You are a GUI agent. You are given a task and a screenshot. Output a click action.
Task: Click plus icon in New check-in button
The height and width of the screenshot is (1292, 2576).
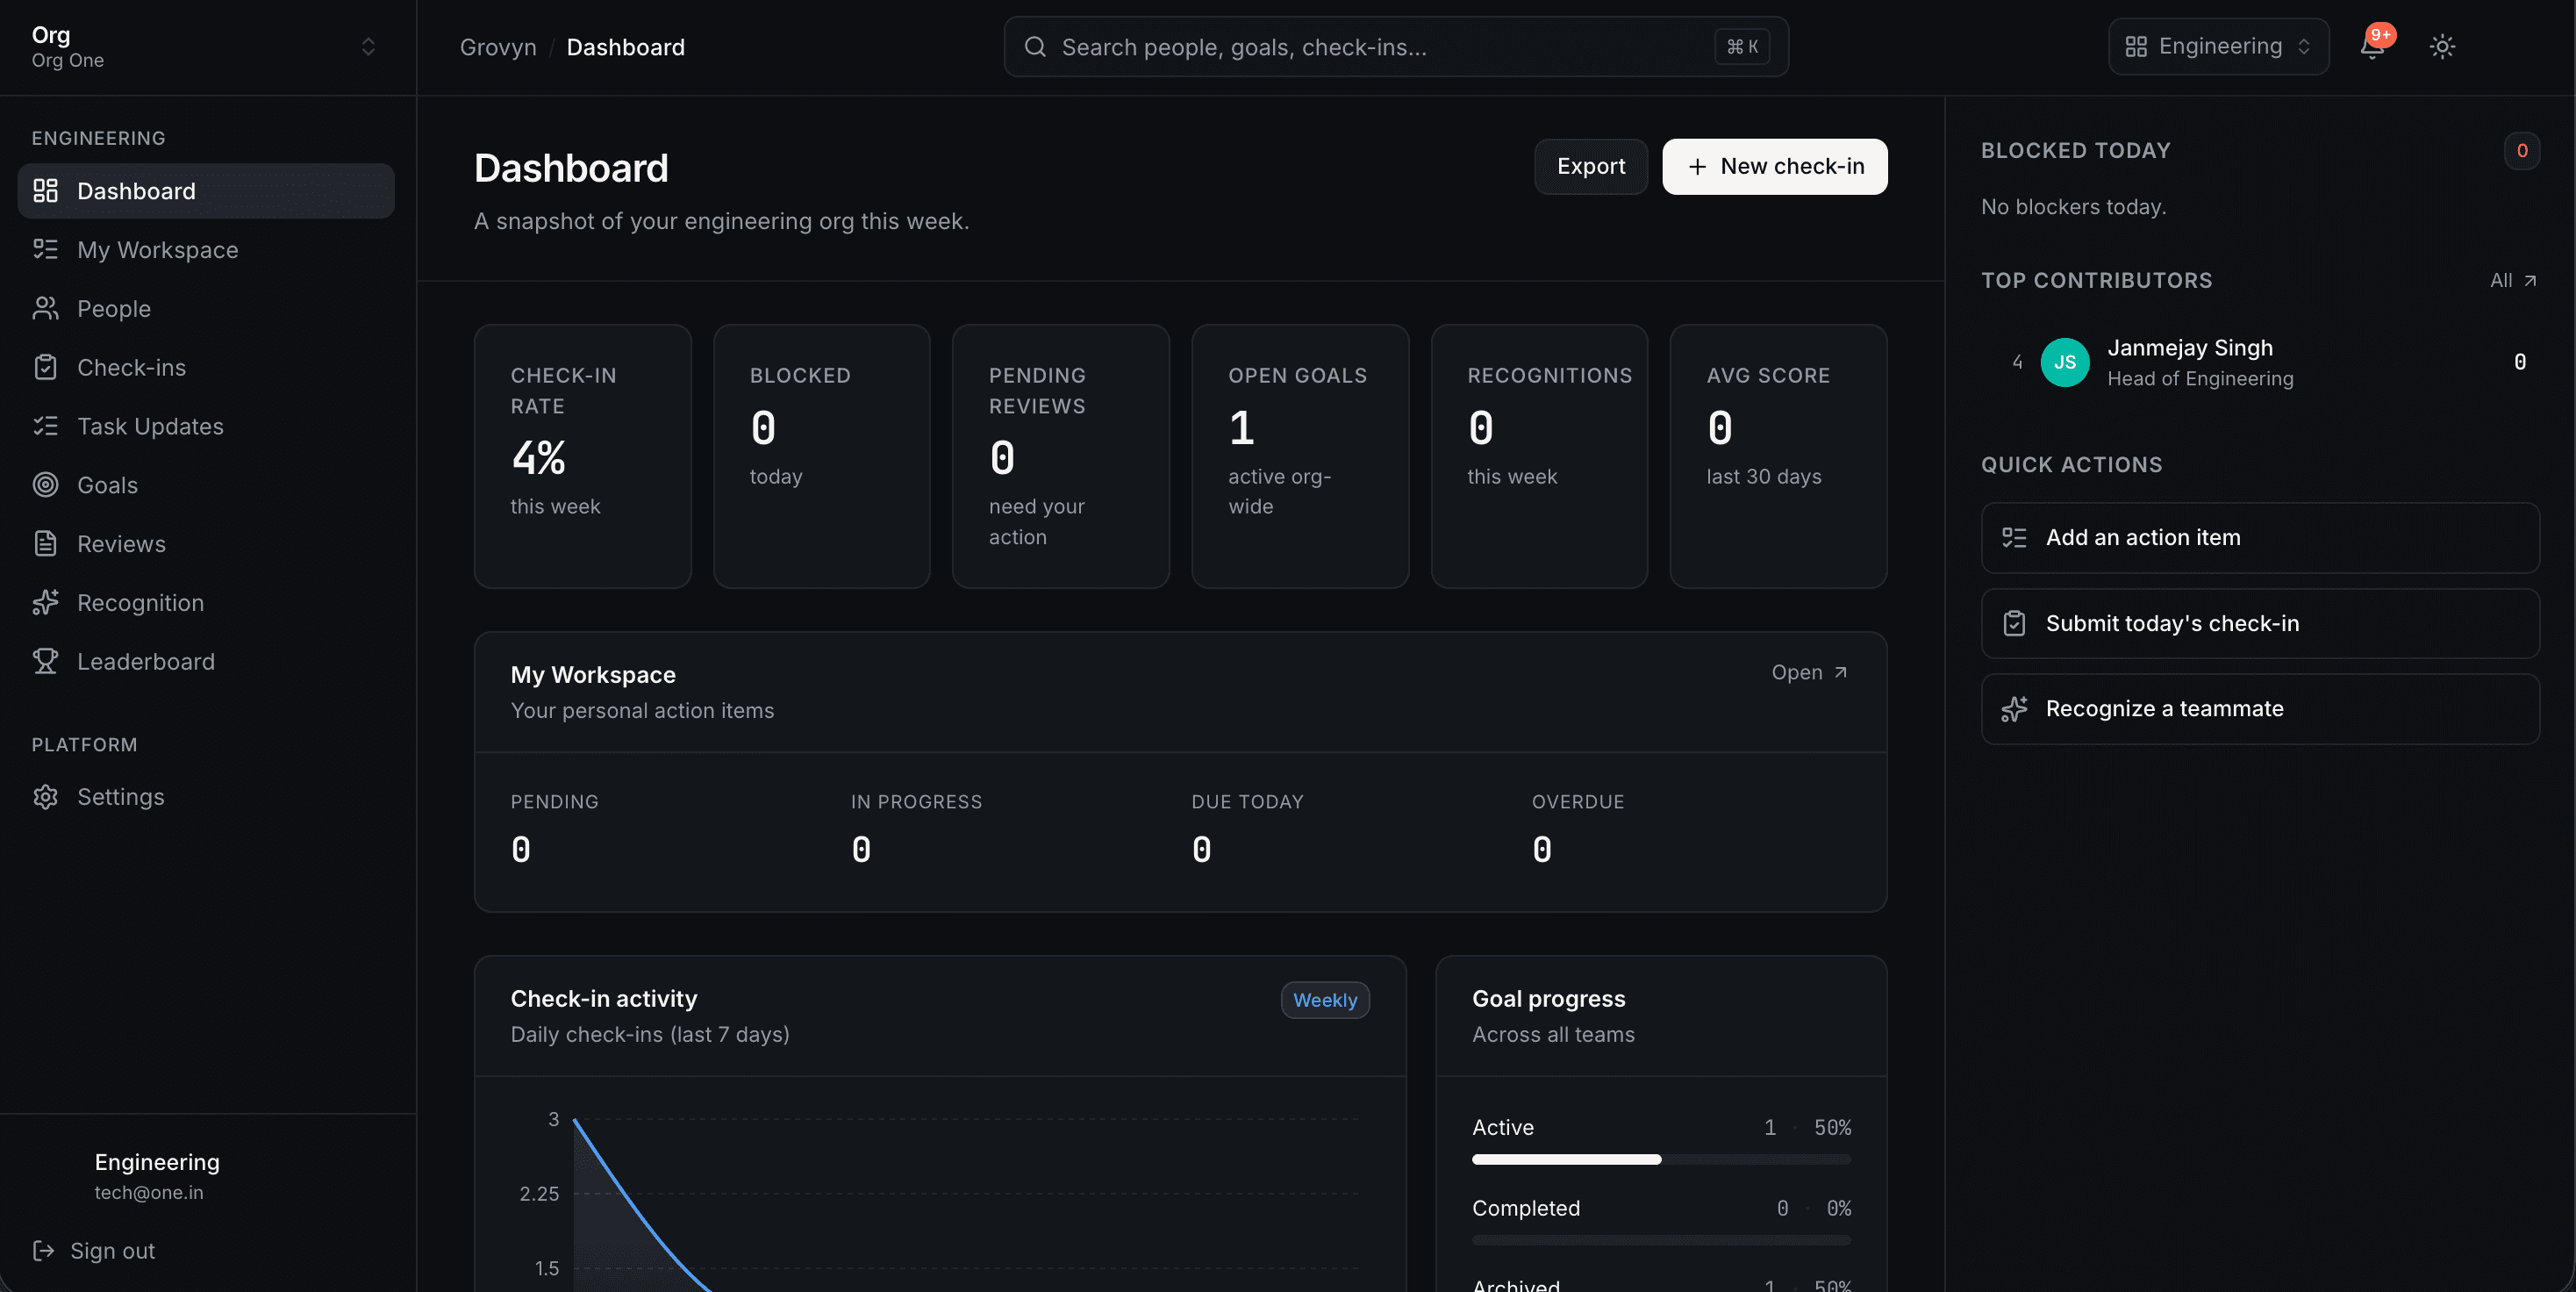1697,167
